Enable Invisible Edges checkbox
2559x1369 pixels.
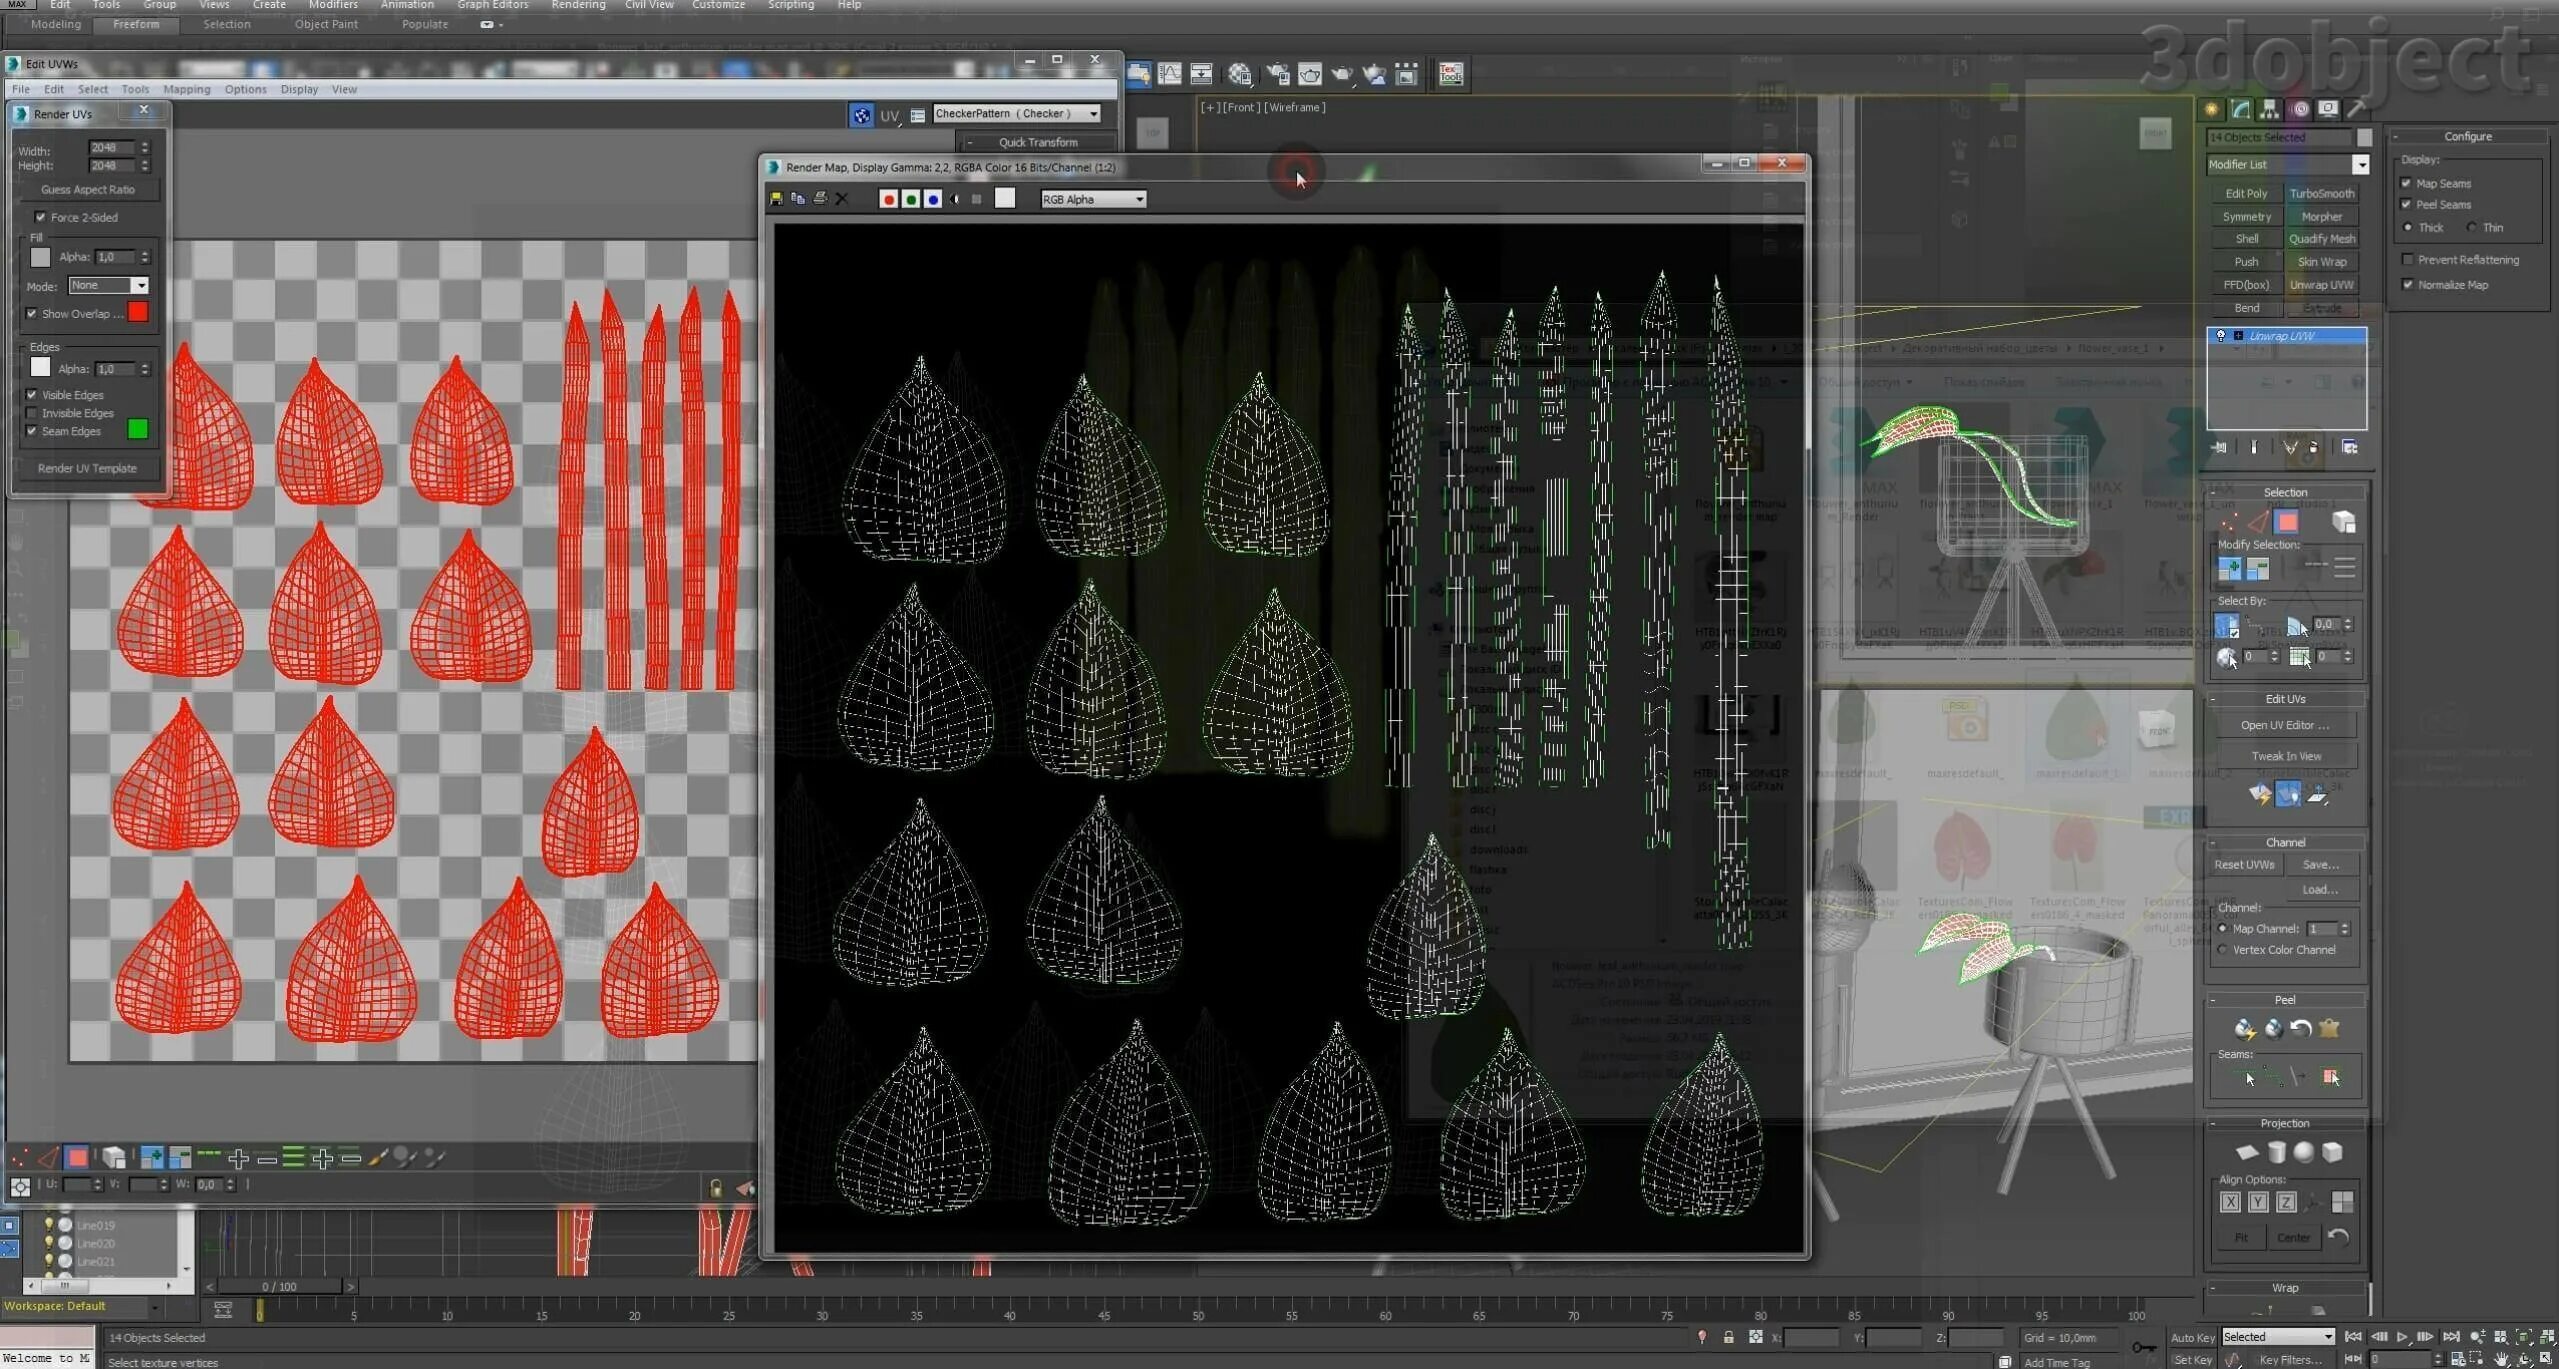click(x=32, y=413)
